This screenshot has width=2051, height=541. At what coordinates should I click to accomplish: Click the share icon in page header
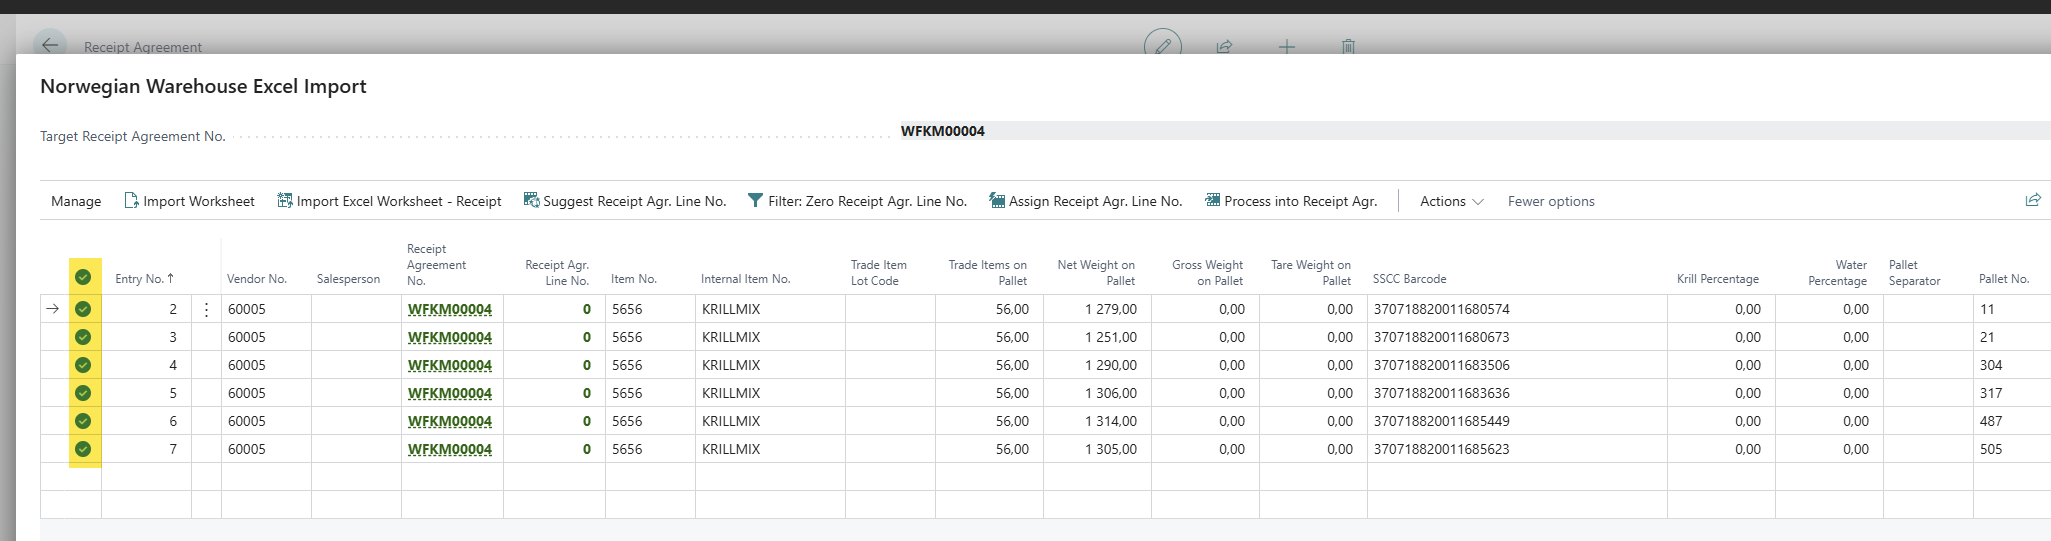point(1224,47)
